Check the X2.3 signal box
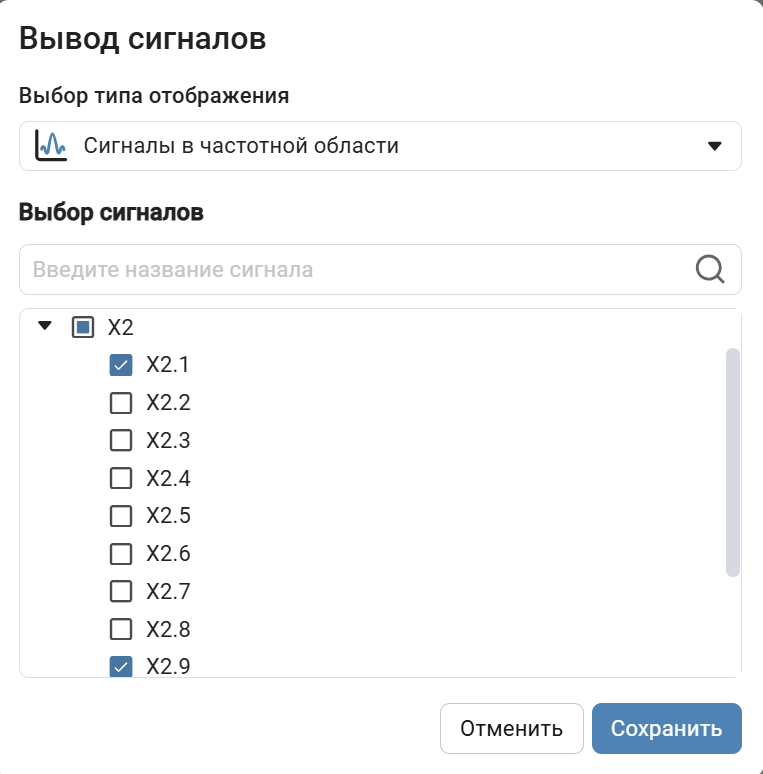This screenshot has width=763, height=774. (x=121, y=440)
